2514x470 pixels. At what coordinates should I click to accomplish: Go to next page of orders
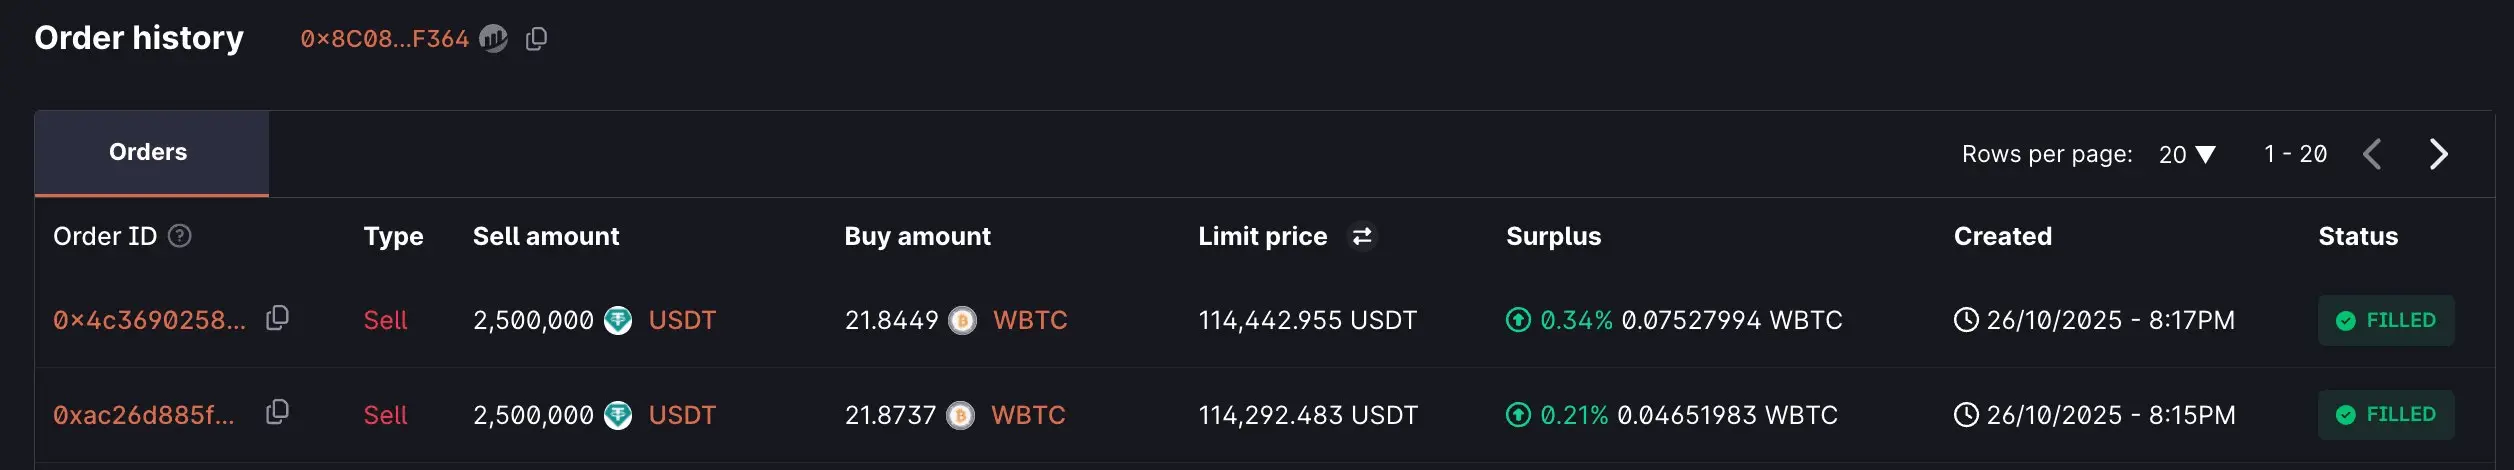point(2439,154)
